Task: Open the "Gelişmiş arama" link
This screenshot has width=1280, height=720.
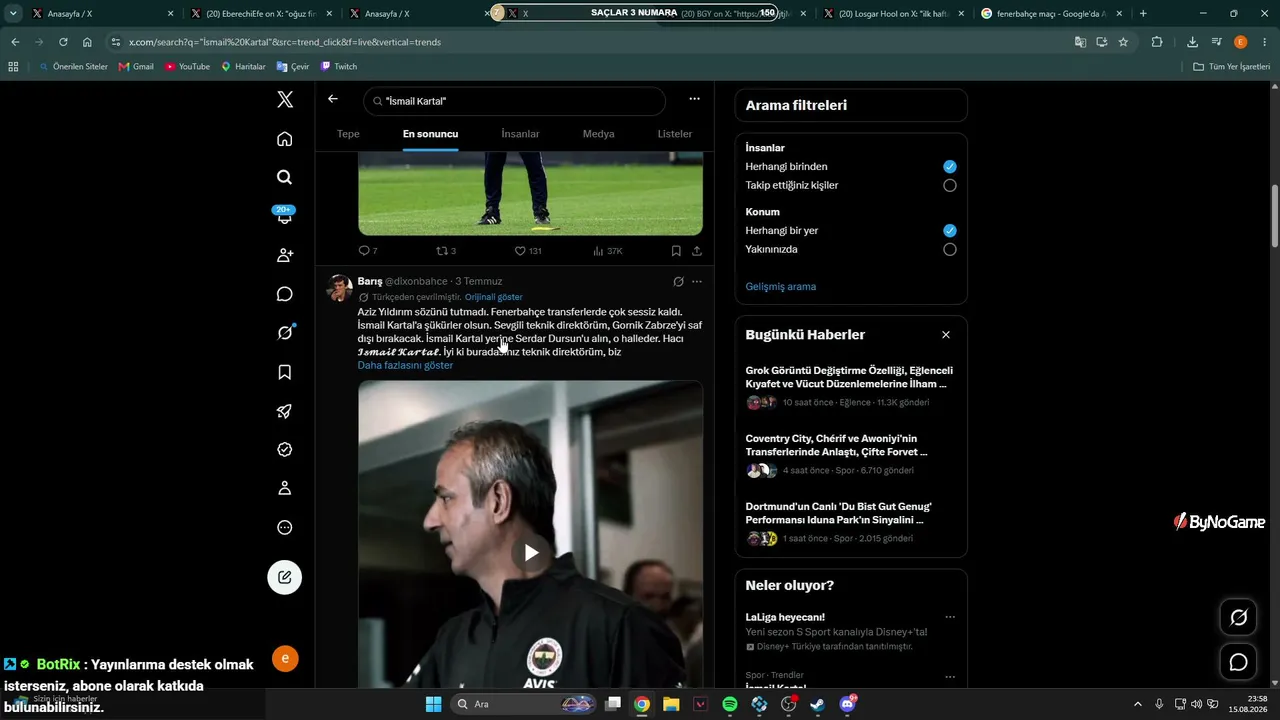Action: [781, 287]
